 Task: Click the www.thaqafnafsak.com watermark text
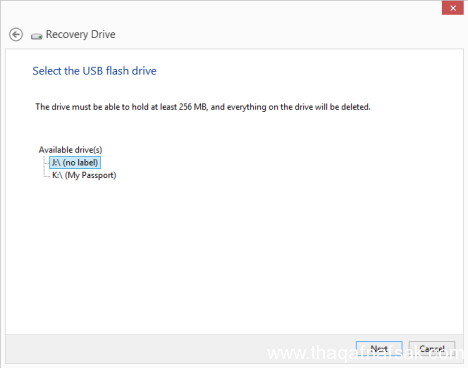[x=365, y=353]
